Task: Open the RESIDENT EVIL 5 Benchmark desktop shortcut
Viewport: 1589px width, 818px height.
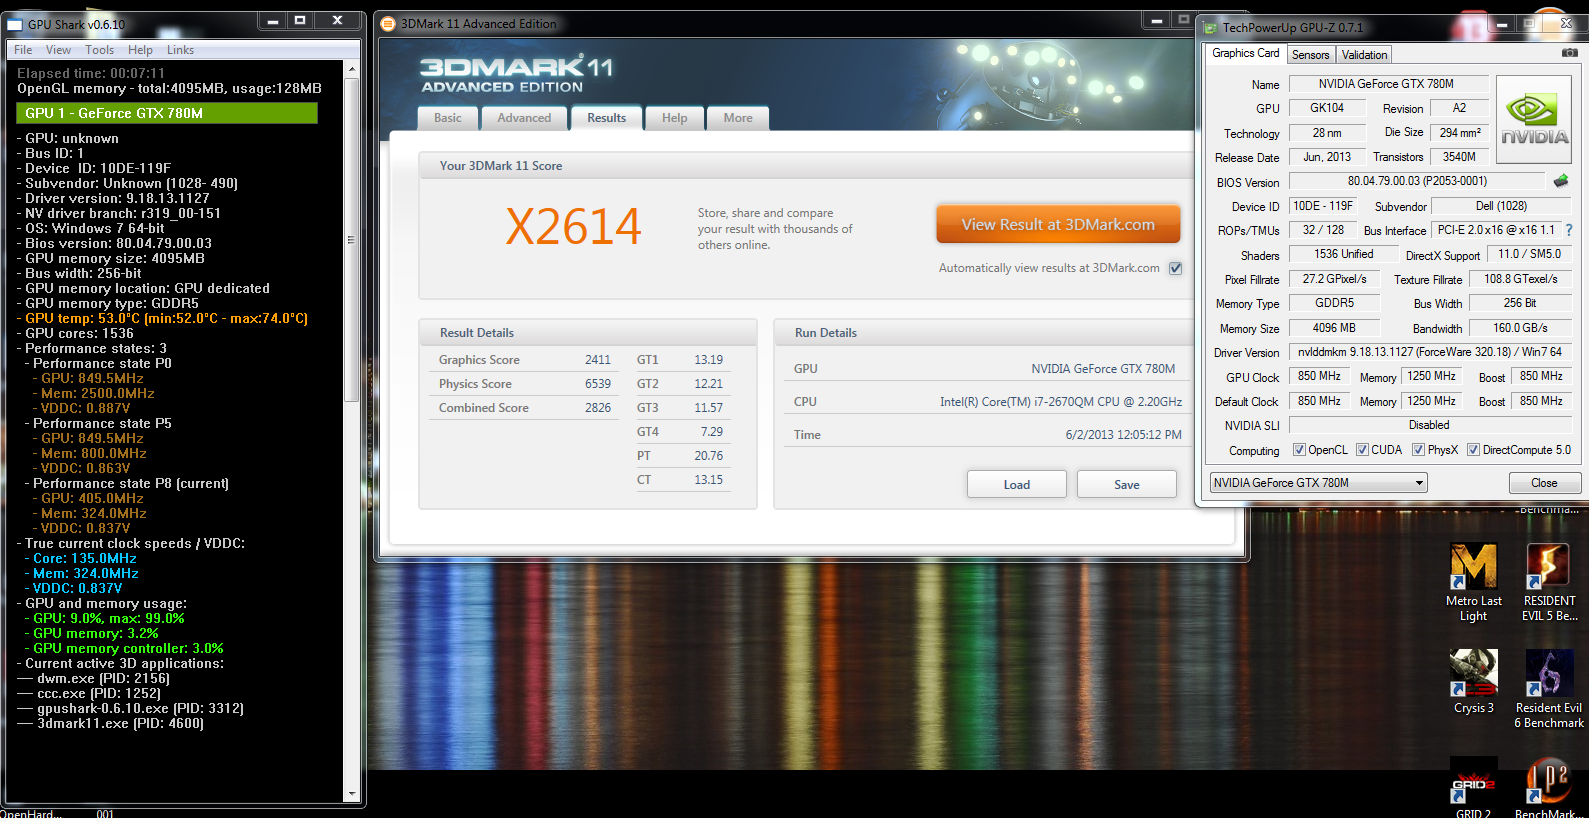Action: (x=1549, y=583)
